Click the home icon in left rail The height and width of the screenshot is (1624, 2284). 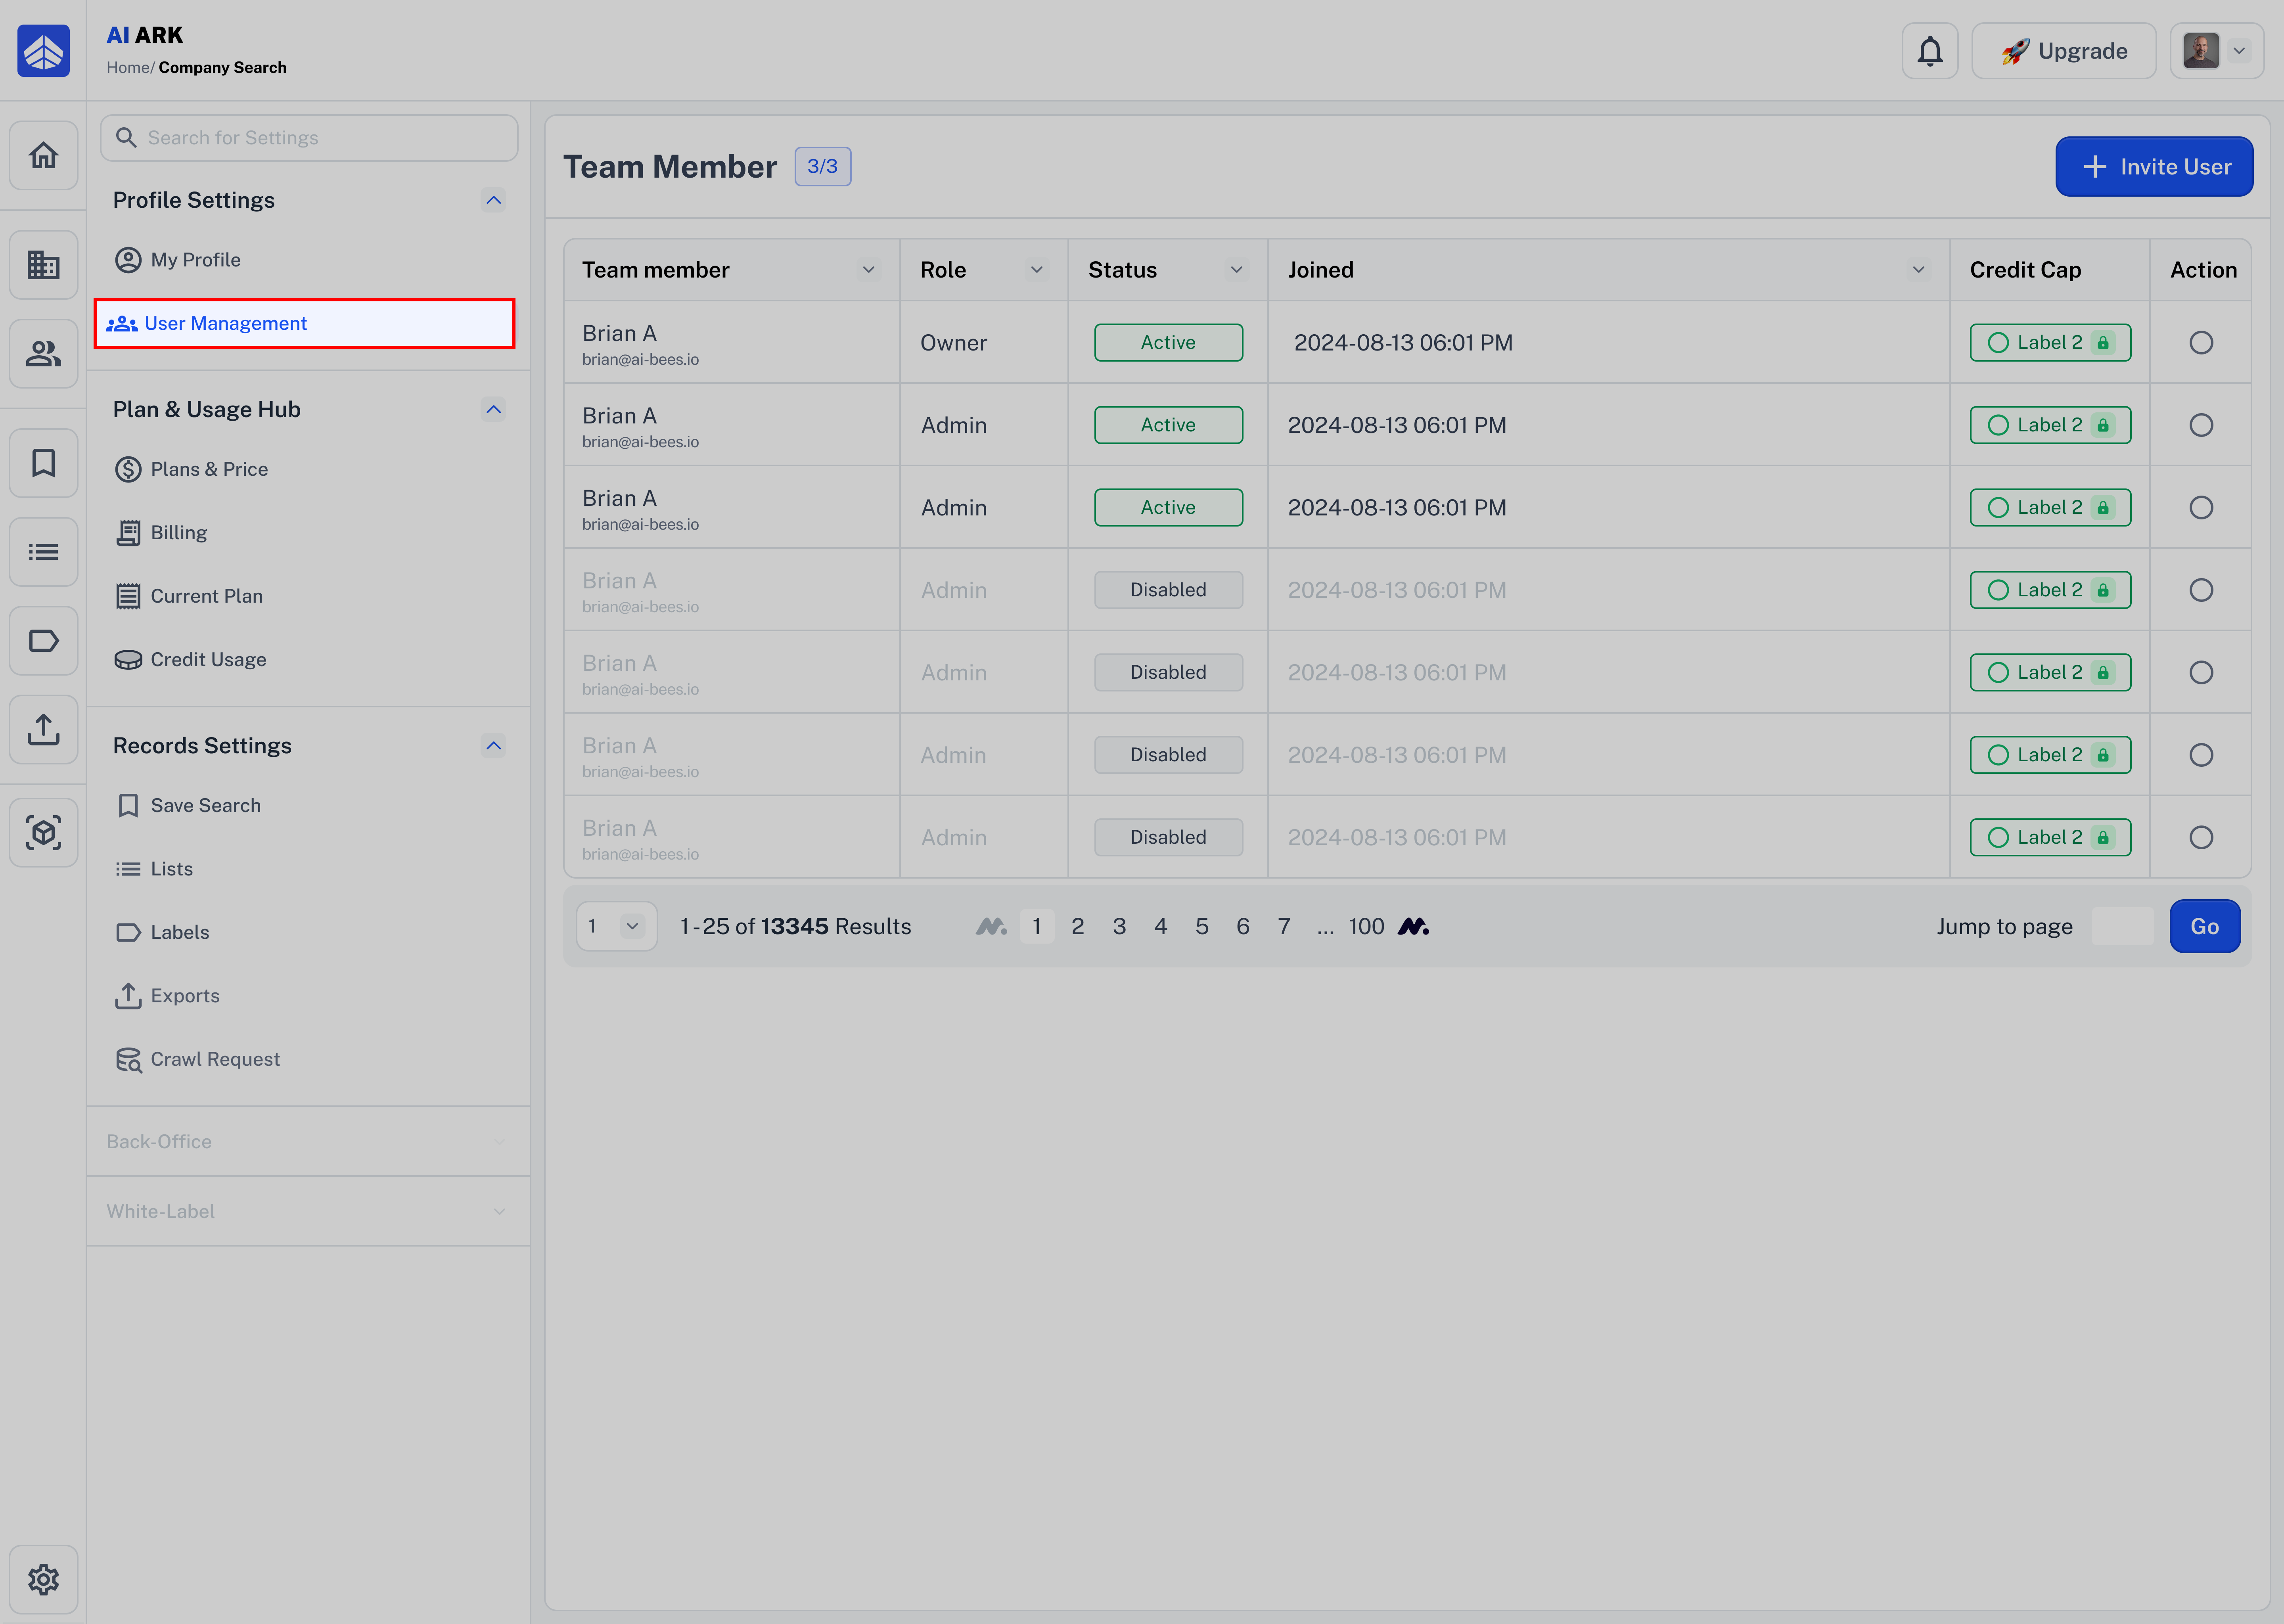(43, 156)
